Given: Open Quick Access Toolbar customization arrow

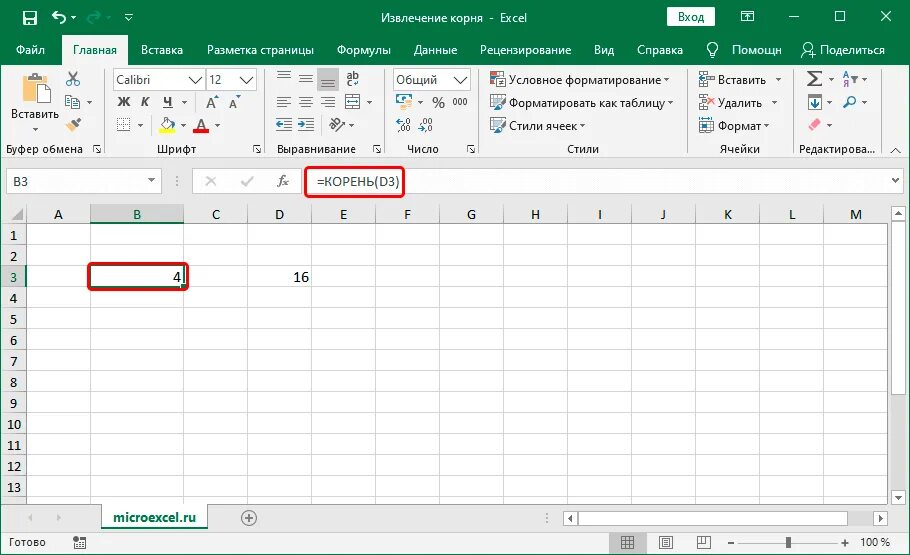Looking at the screenshot, I should (x=129, y=18).
